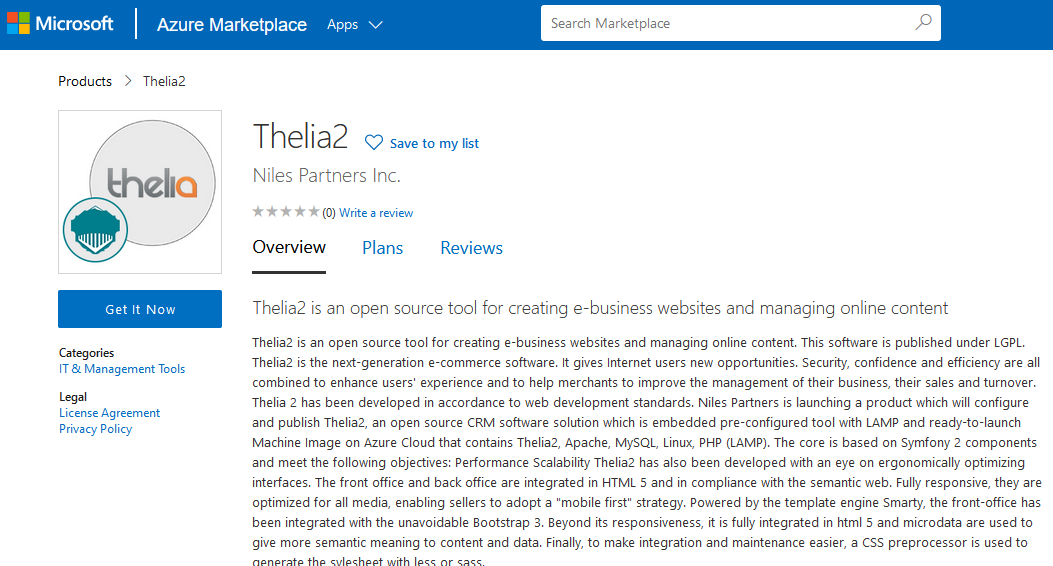The height and width of the screenshot is (566, 1053).
Task: Open IT & Management Tools category
Action: pos(122,369)
